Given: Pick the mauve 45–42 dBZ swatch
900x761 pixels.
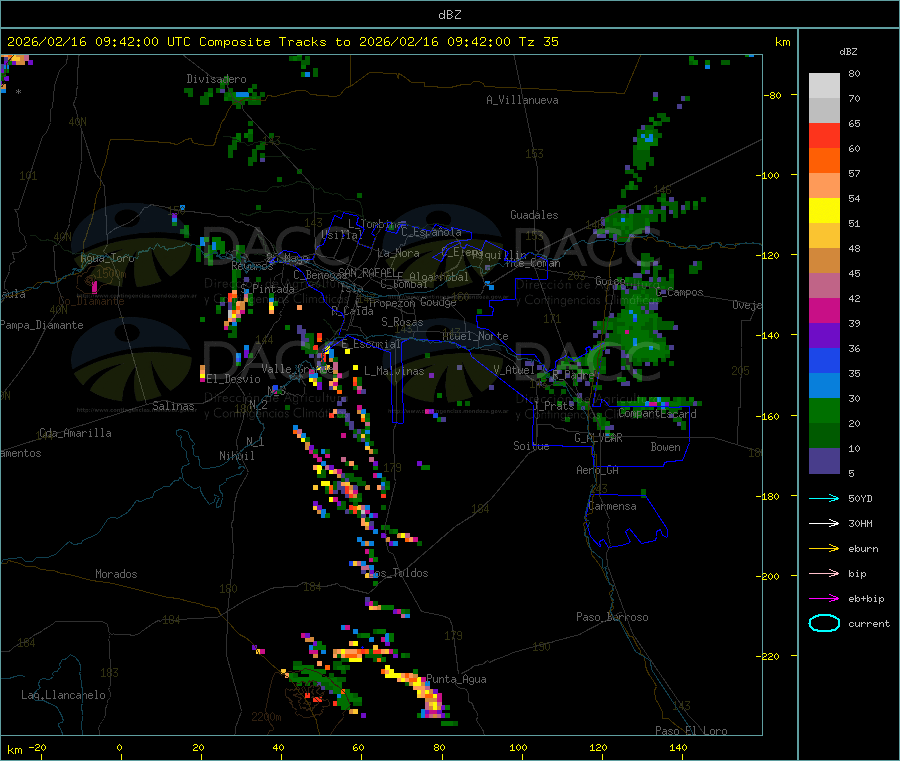Looking at the screenshot, I should tap(824, 286).
